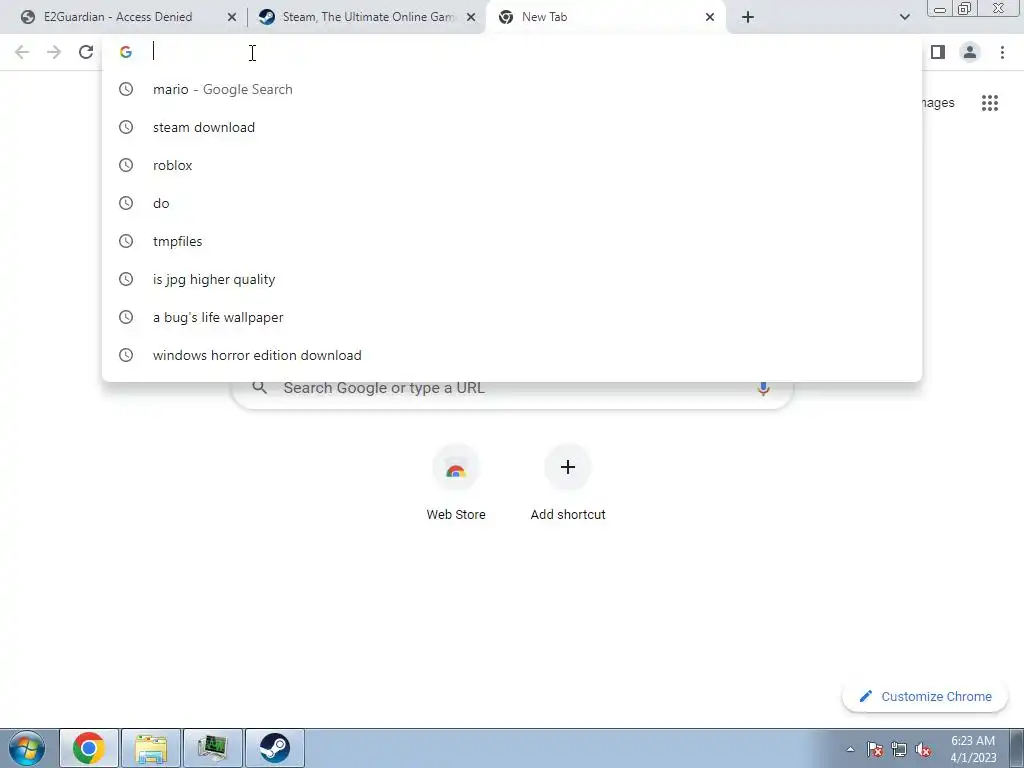Open a new tab with plus button
Viewport: 1024px width, 768px height.
click(x=748, y=17)
